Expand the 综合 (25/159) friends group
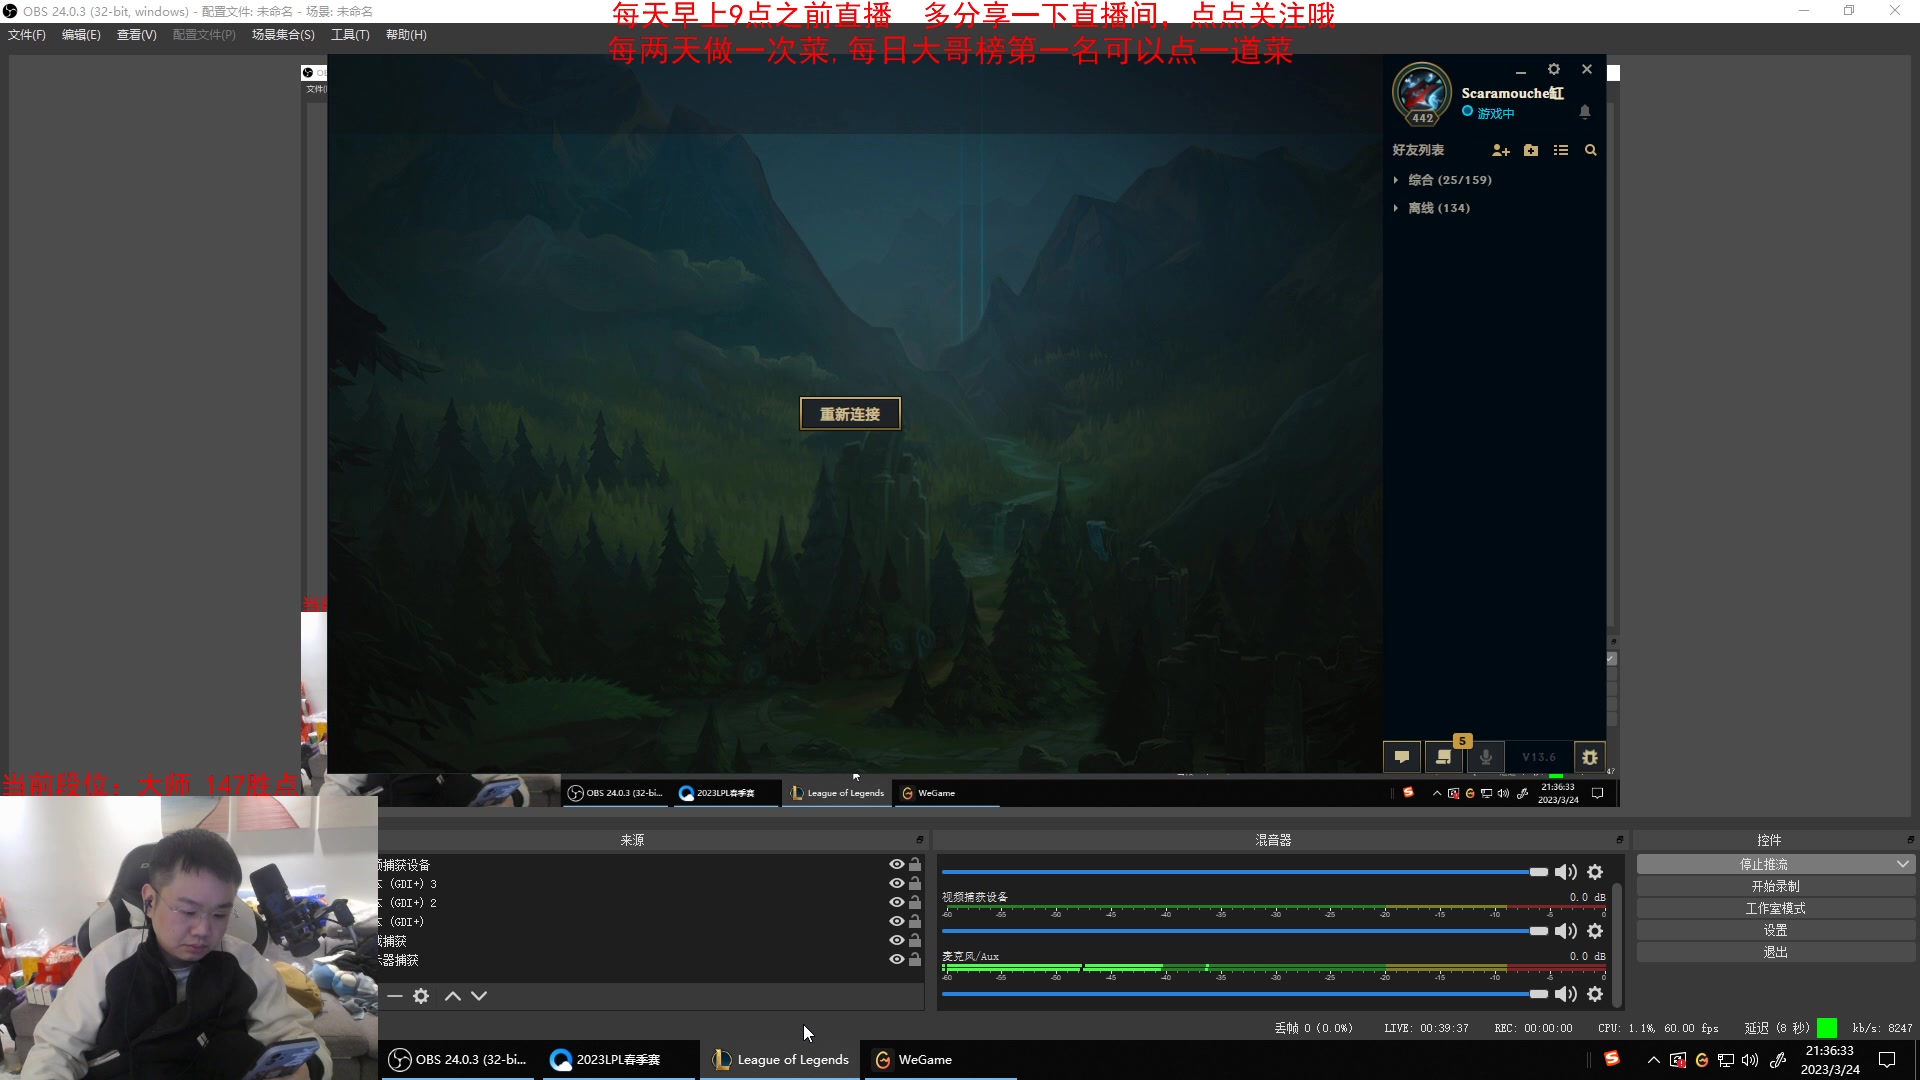This screenshot has width=1920, height=1080. pos(1396,180)
